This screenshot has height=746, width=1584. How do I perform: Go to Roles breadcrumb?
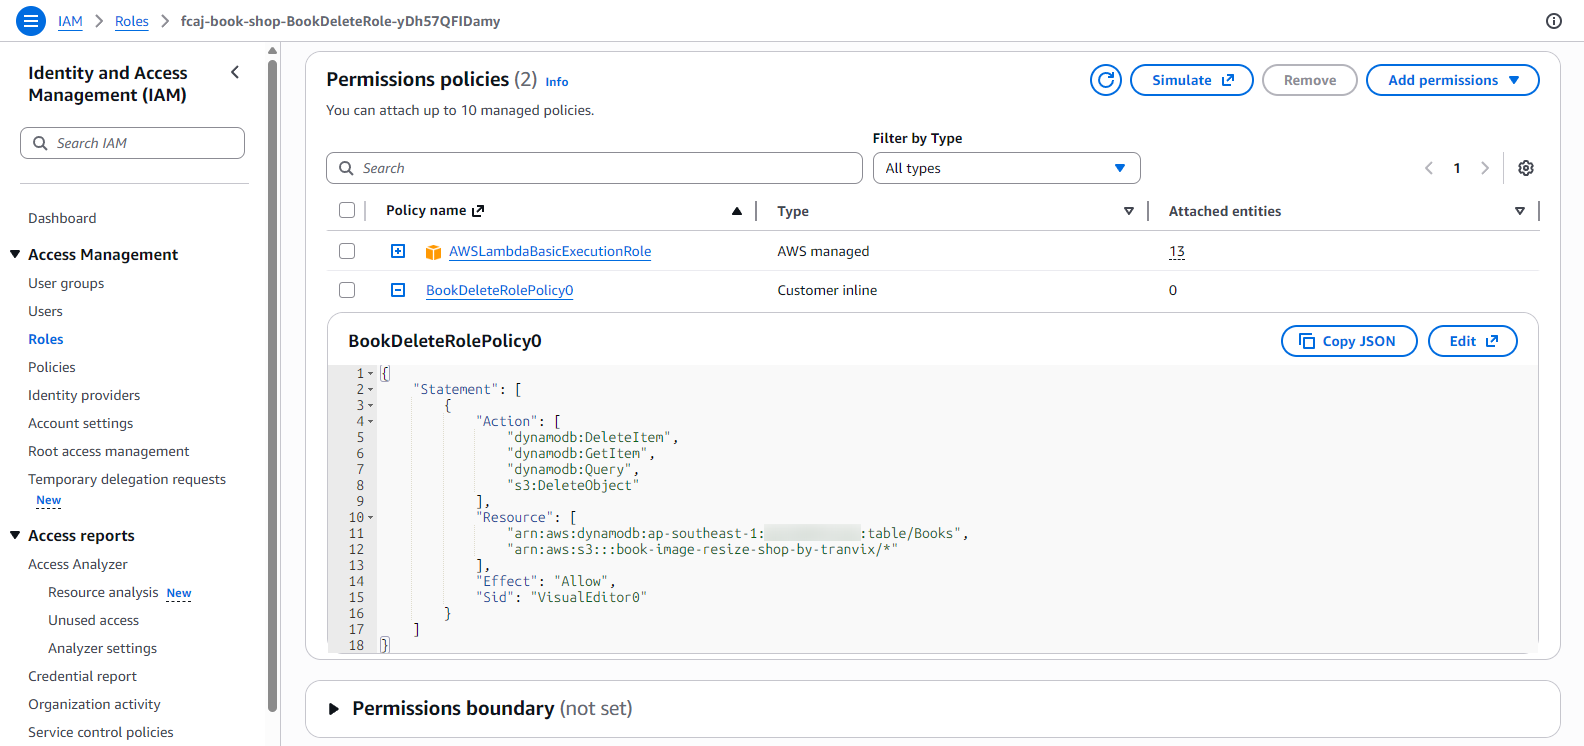click(x=131, y=21)
